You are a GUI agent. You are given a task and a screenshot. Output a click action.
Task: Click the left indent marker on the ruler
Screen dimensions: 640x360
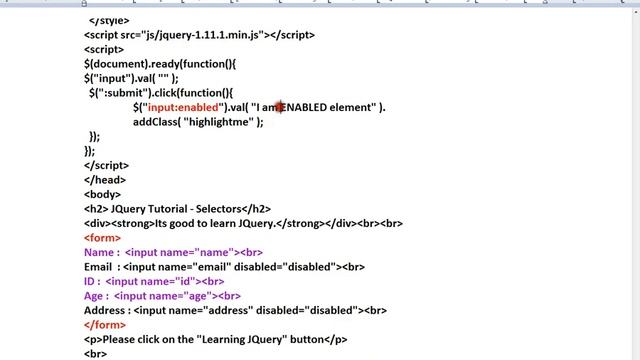coord(84,3)
